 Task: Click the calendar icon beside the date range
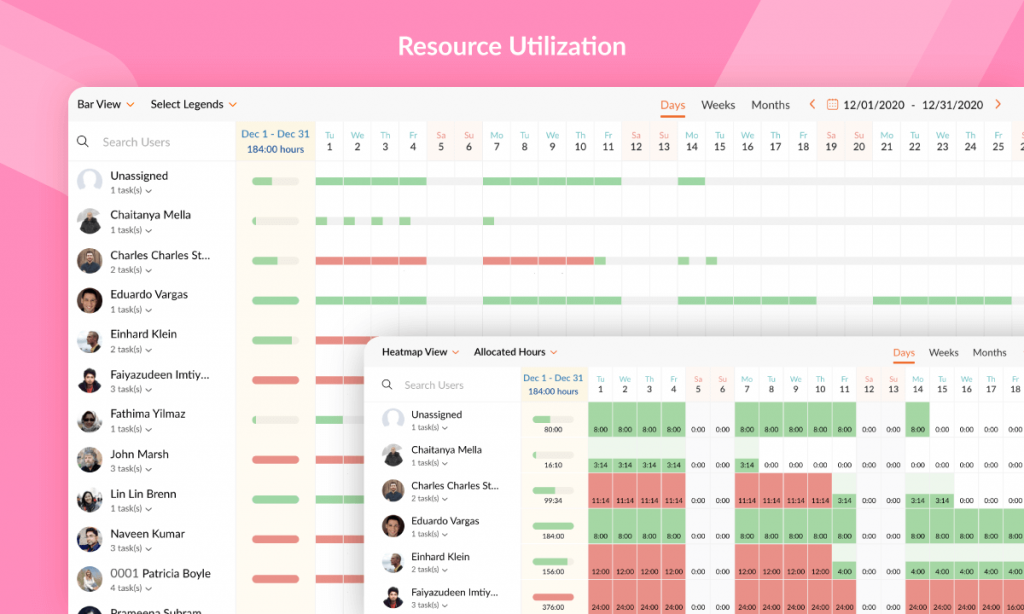pyautogui.click(x=833, y=104)
